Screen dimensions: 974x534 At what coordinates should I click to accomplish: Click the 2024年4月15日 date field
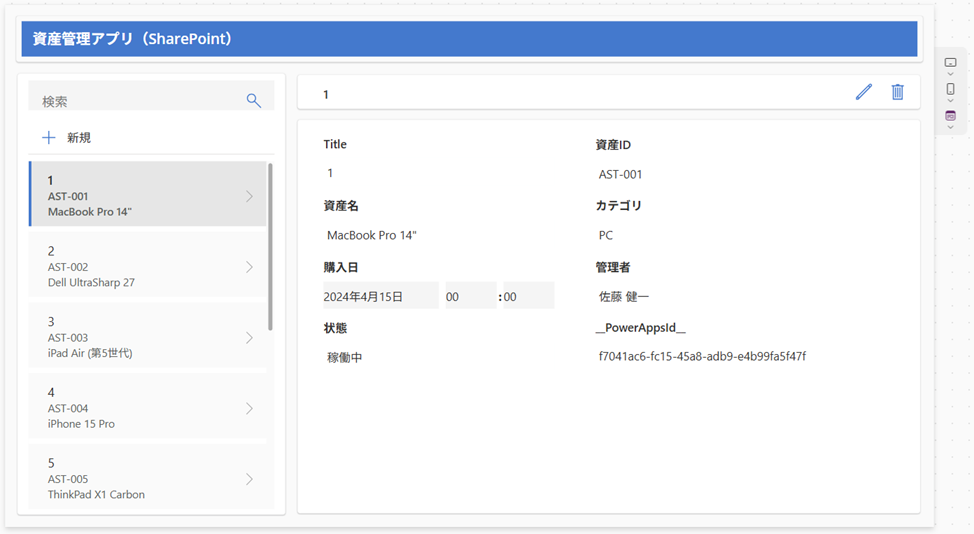coord(381,296)
